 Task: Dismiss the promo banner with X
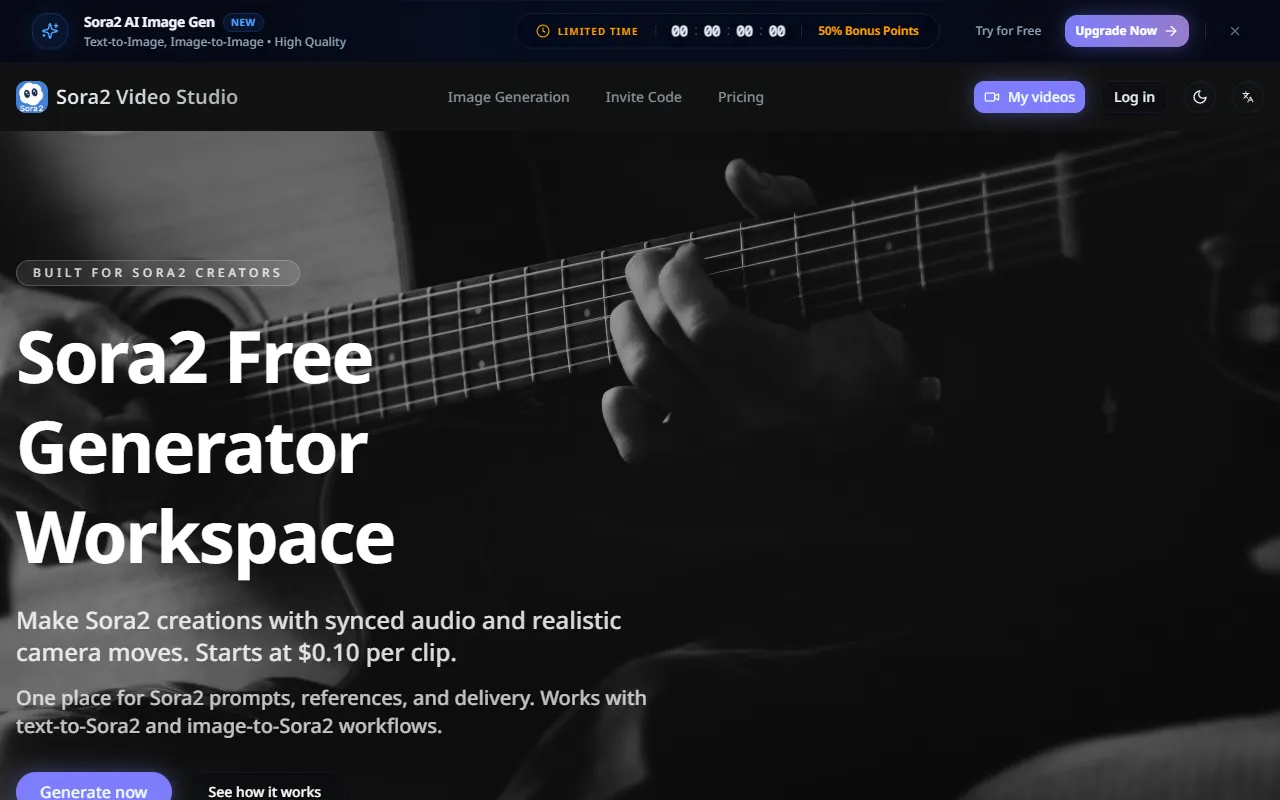(1235, 31)
